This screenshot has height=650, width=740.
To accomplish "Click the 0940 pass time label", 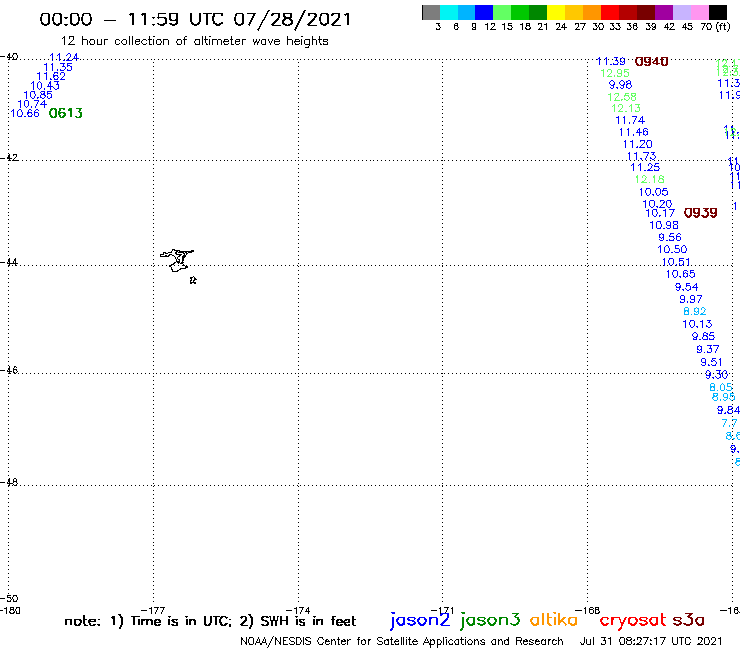I will point(651,62).
